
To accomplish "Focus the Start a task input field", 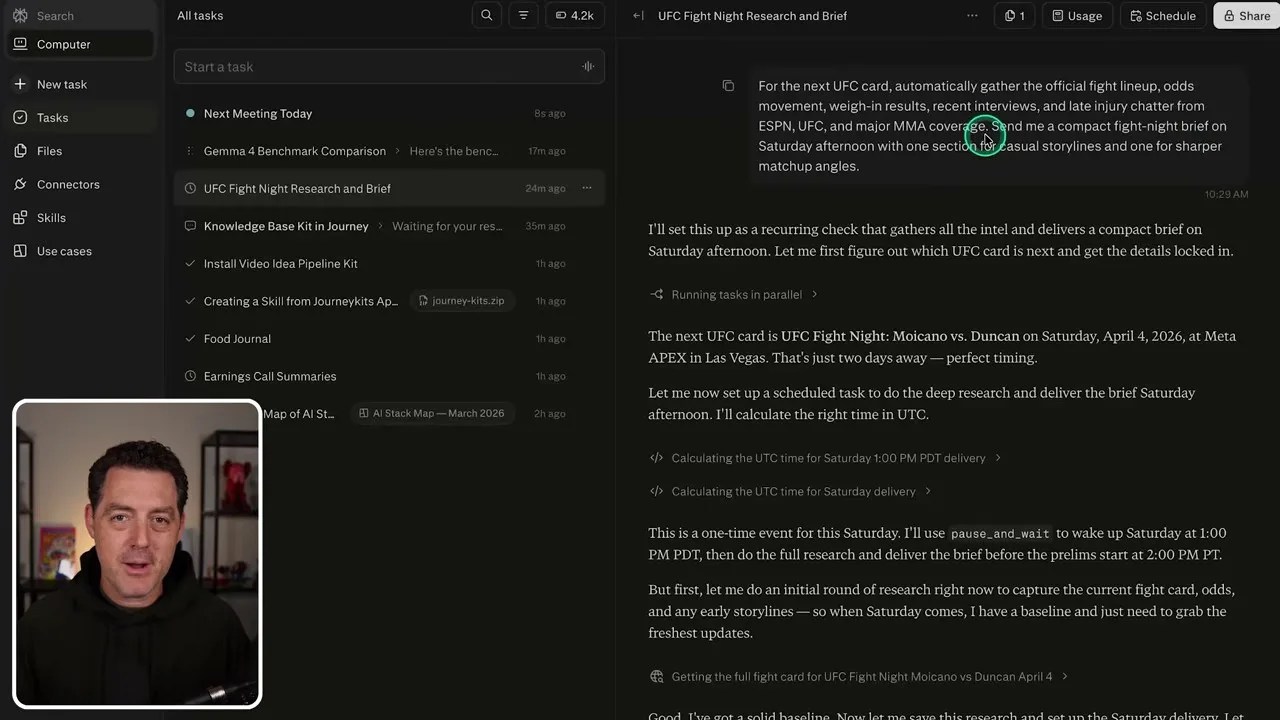I will click(388, 66).
